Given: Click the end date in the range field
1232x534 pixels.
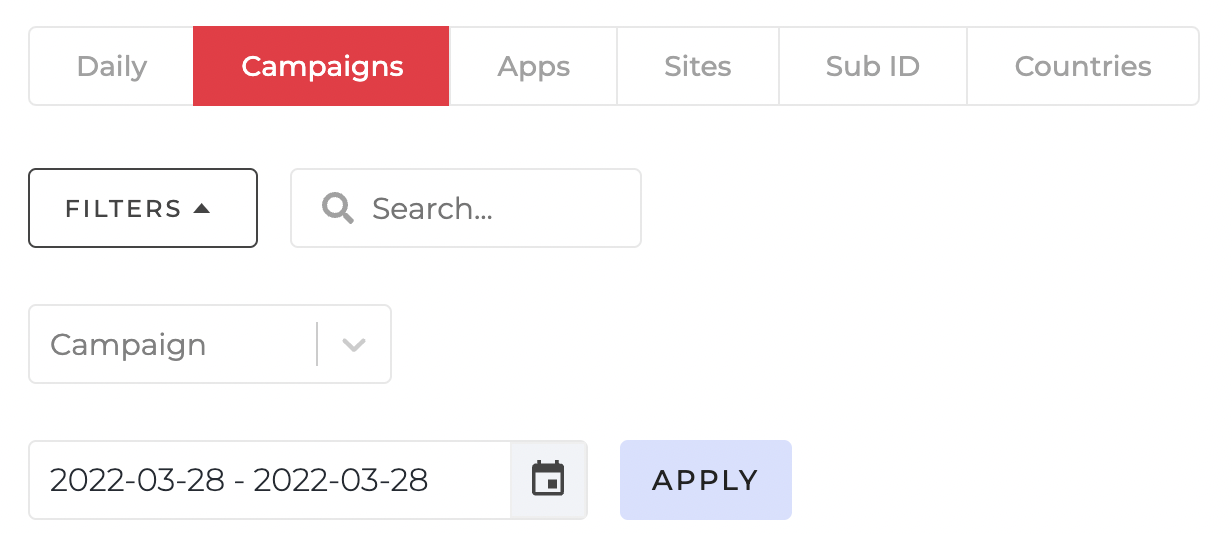Looking at the screenshot, I should [x=341, y=481].
